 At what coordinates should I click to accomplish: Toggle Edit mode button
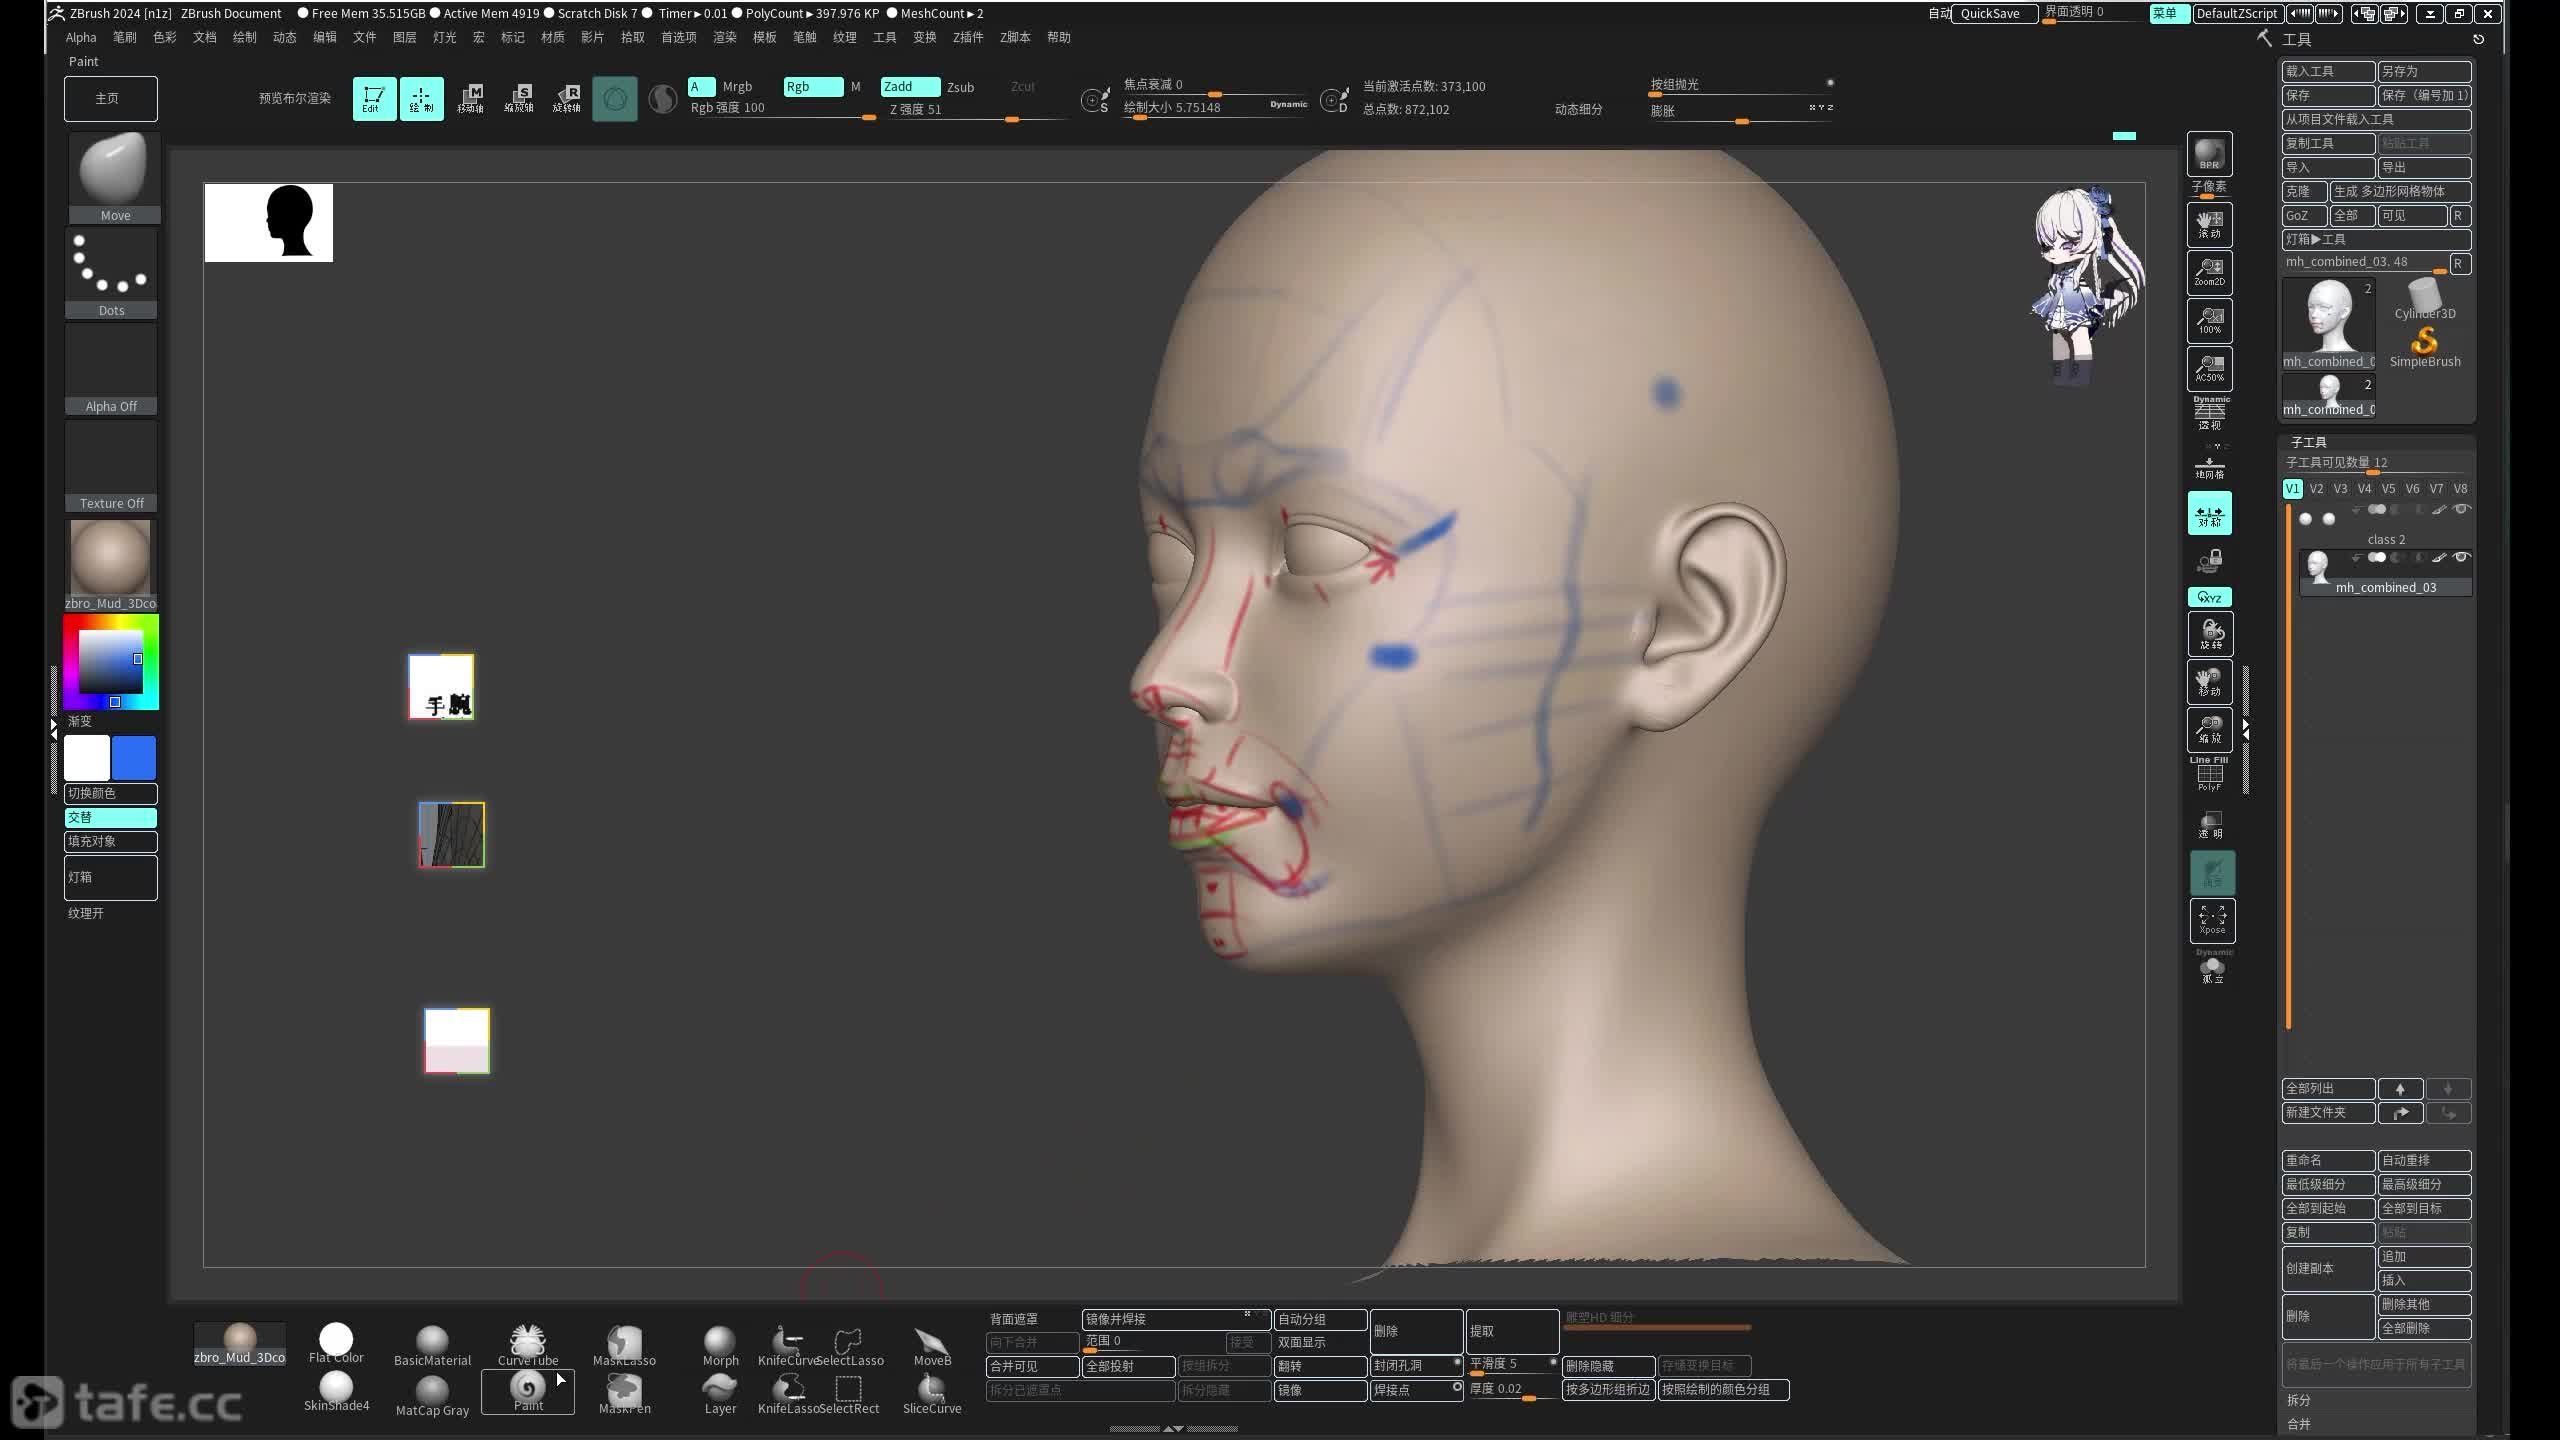374,98
